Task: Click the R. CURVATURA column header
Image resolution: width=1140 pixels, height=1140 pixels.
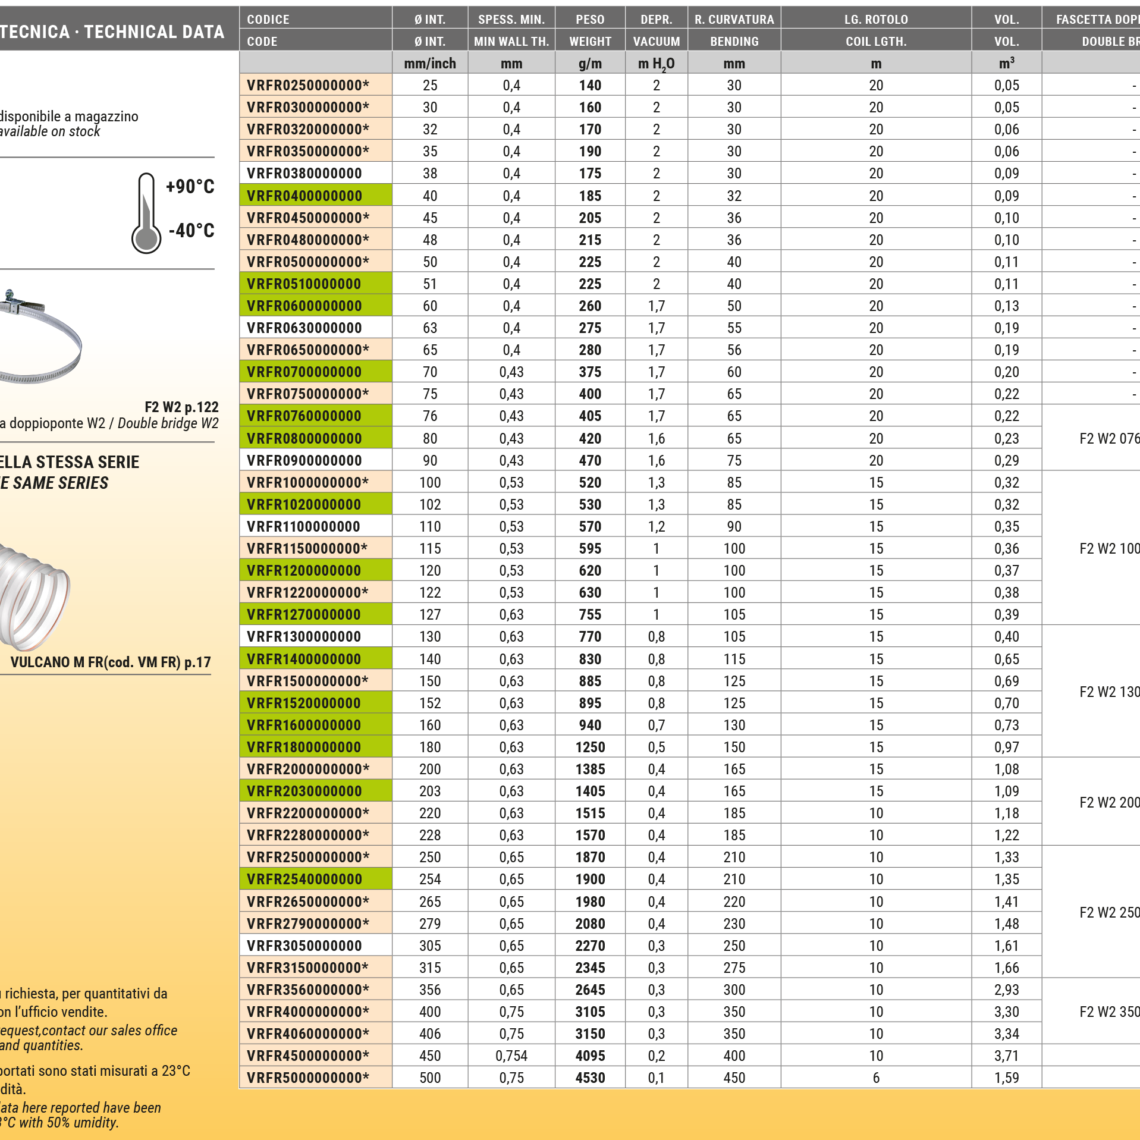Action: [734, 19]
